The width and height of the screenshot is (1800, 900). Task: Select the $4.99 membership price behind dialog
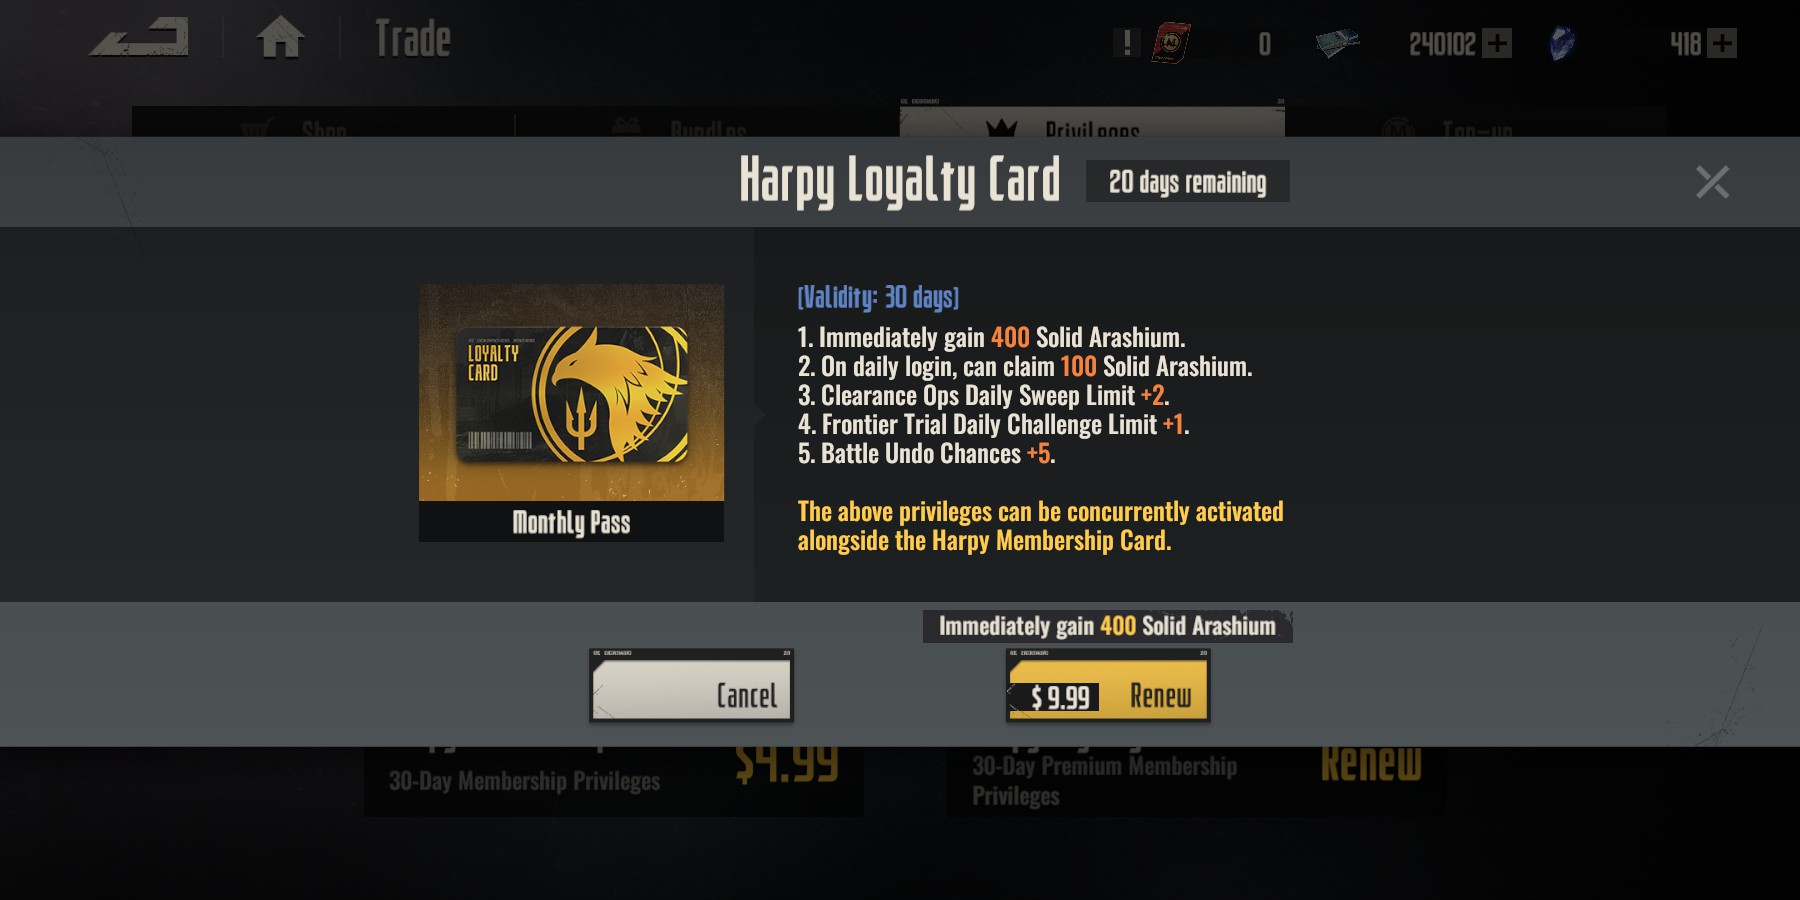tap(787, 764)
